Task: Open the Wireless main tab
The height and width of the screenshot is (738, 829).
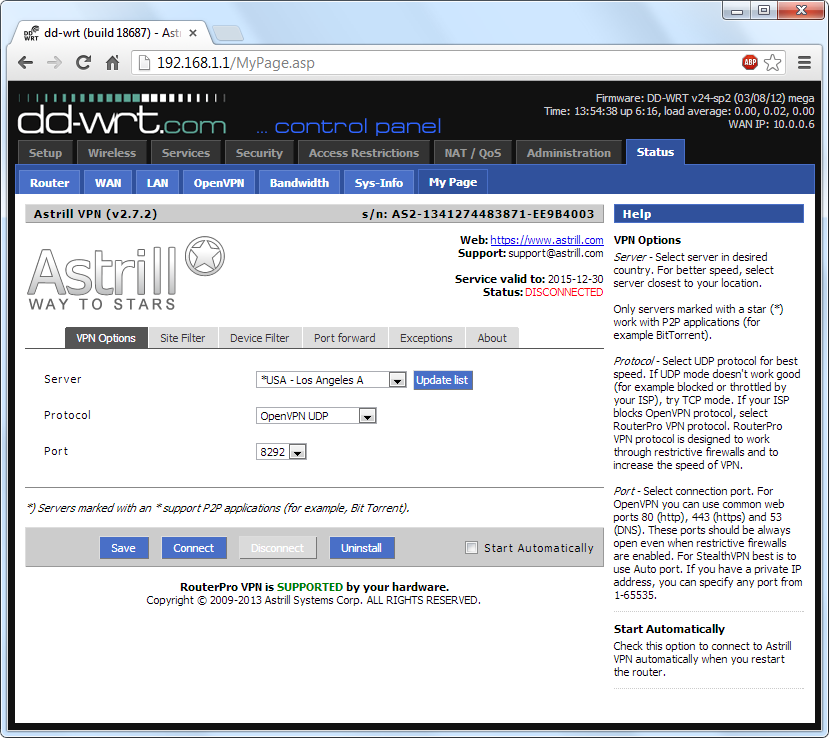Action: (112, 153)
